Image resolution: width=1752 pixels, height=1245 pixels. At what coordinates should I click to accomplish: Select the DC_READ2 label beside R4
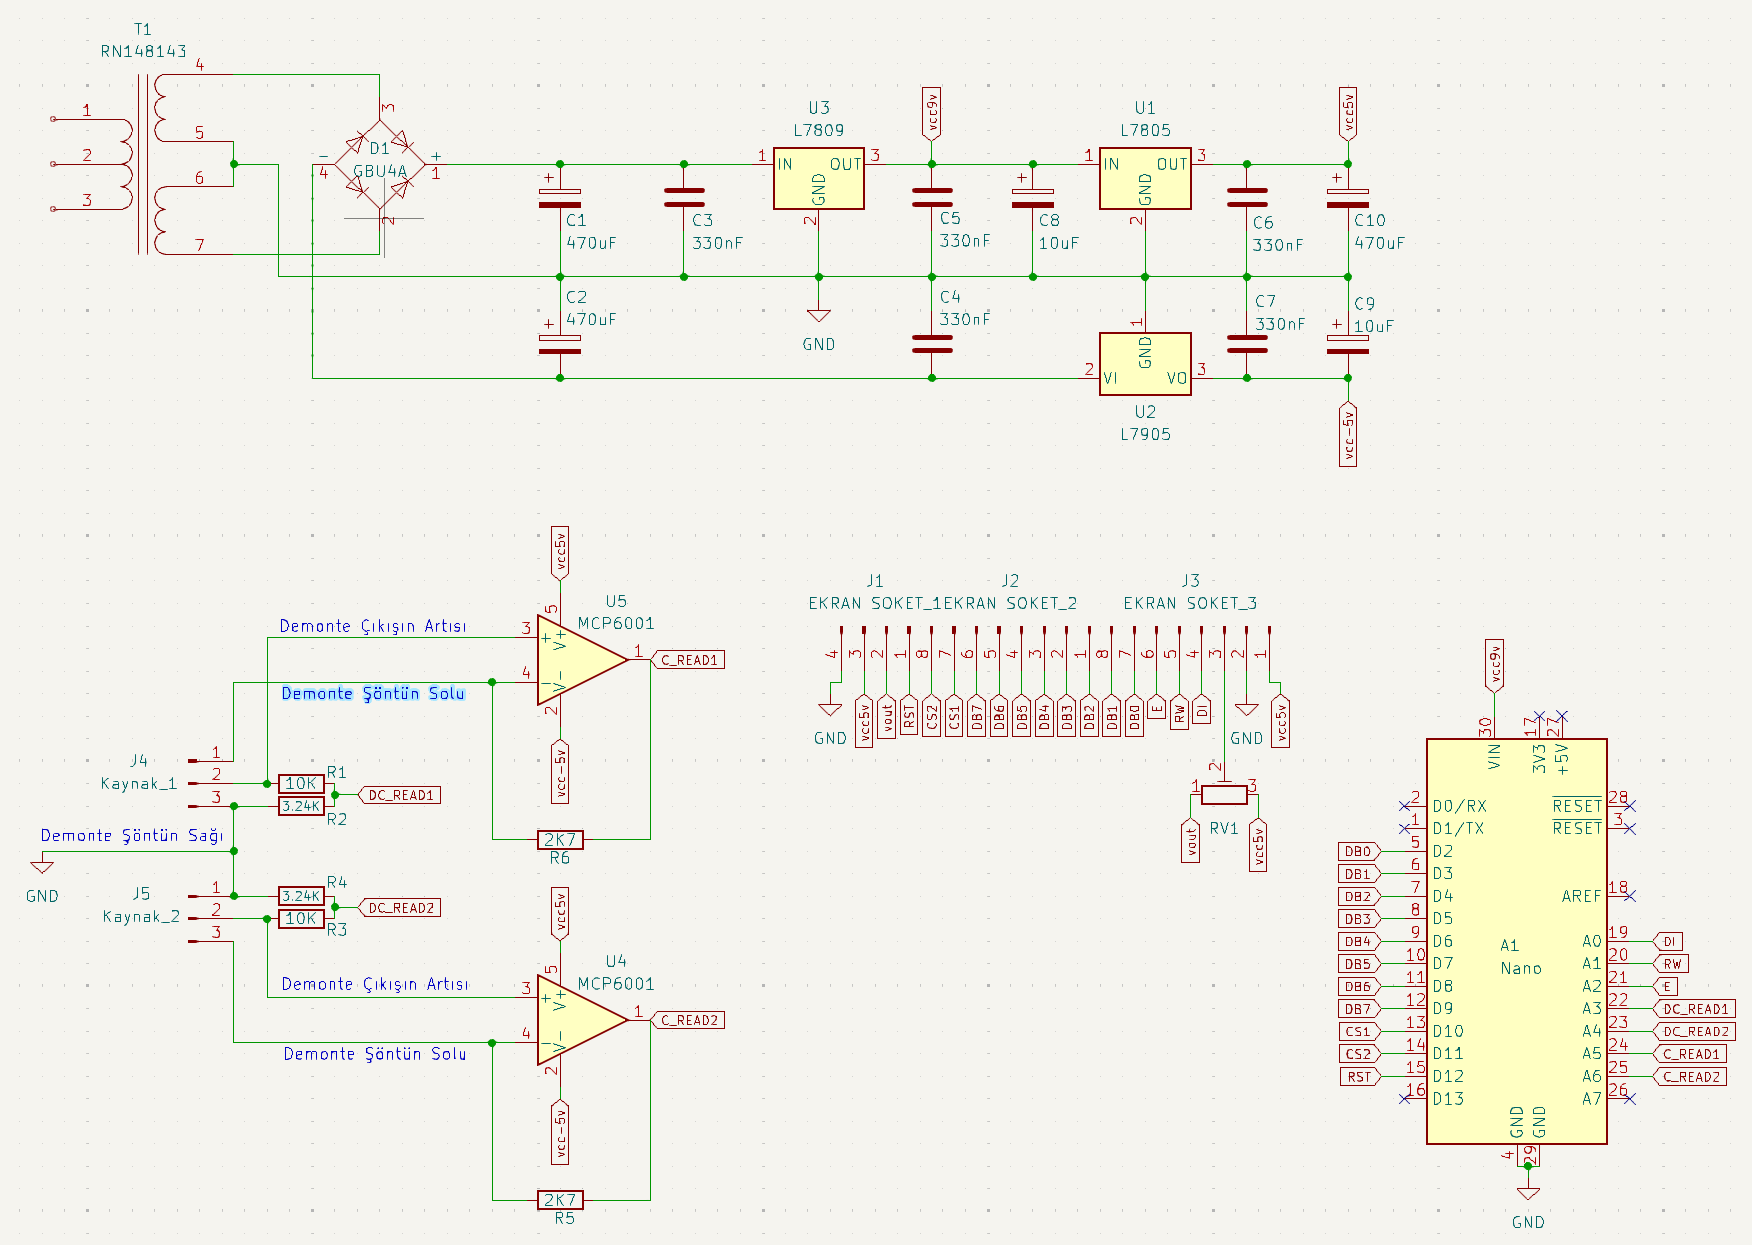pos(399,908)
